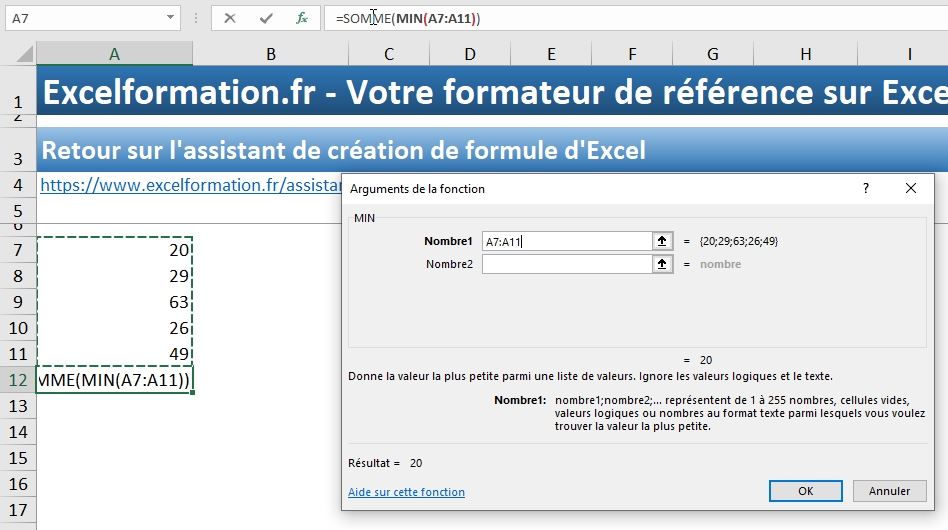Select row 8 header
Viewport: 948px width, 530px height.
[x=18, y=276]
